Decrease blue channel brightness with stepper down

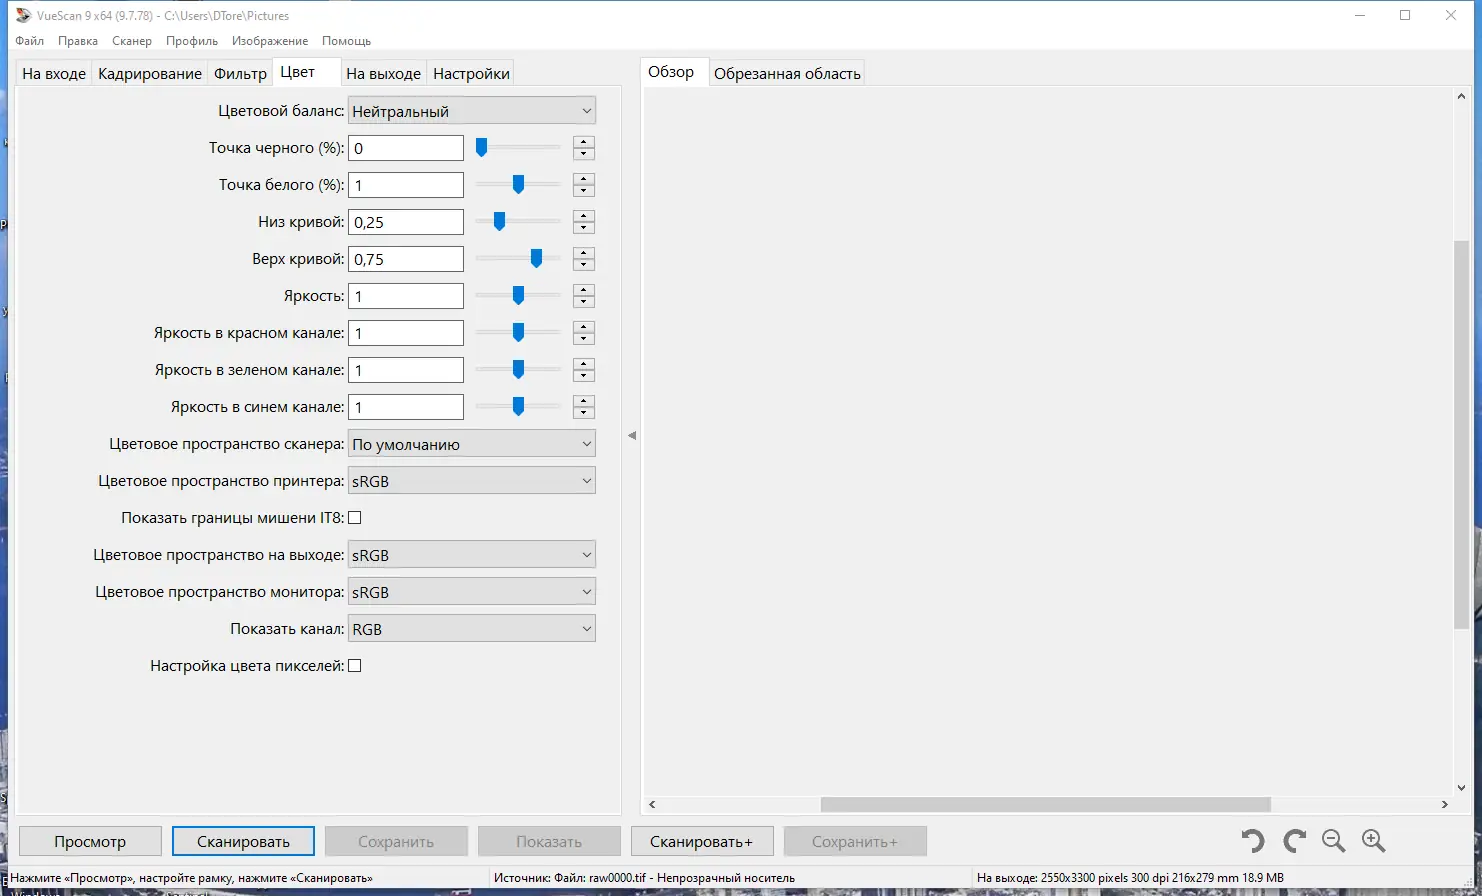coord(584,413)
